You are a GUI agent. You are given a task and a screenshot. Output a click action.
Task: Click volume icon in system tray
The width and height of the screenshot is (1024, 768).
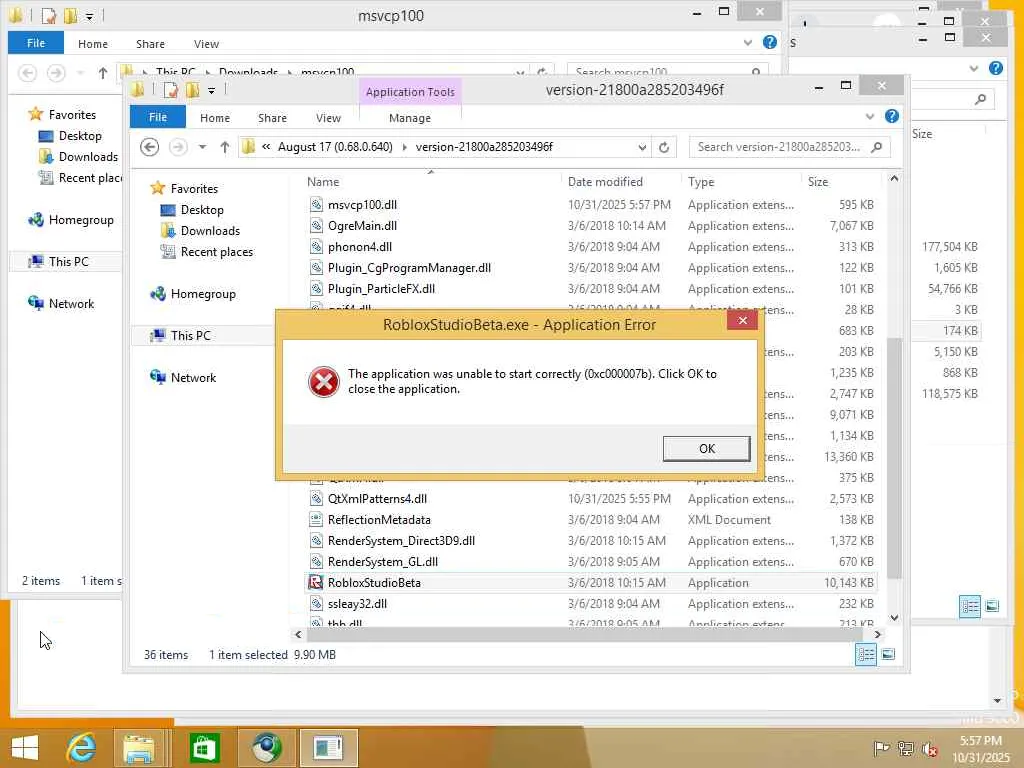(930, 749)
